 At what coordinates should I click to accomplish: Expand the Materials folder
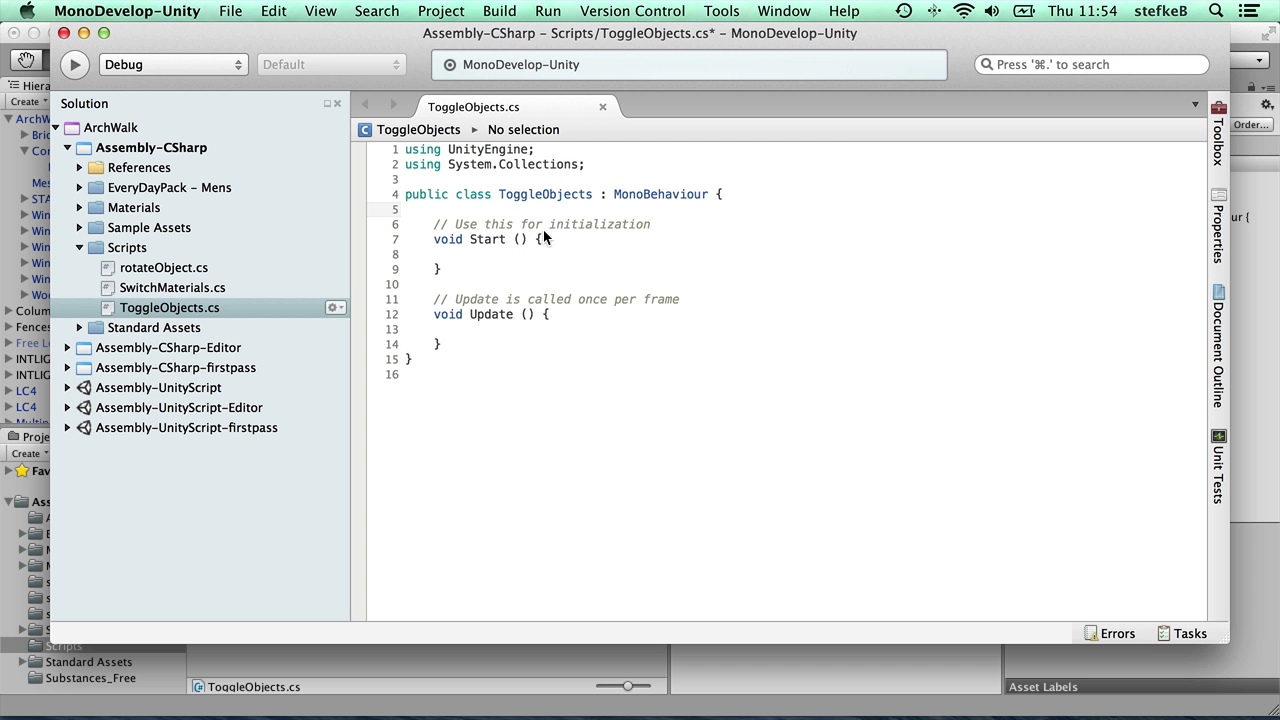(x=80, y=208)
